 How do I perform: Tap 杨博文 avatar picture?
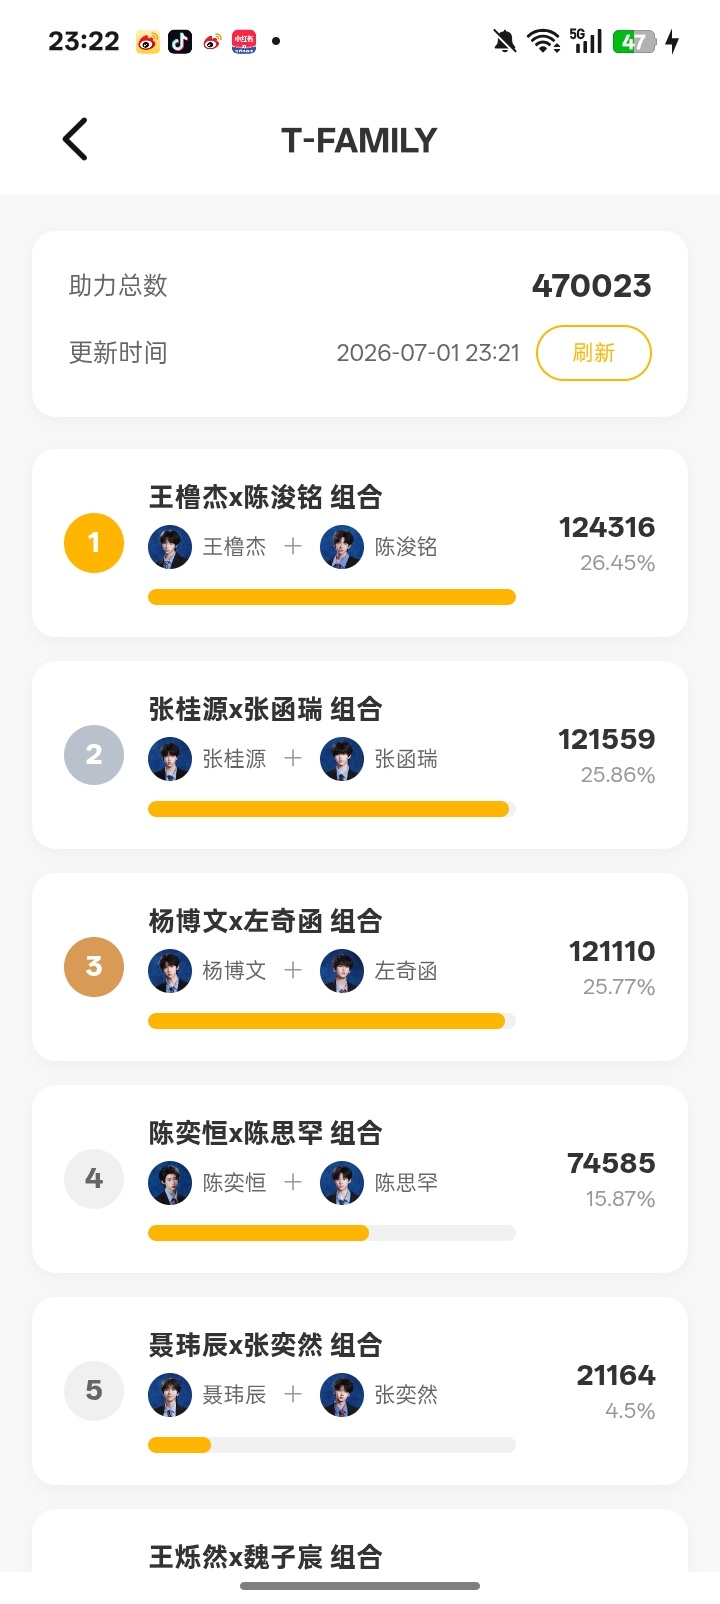(x=170, y=971)
